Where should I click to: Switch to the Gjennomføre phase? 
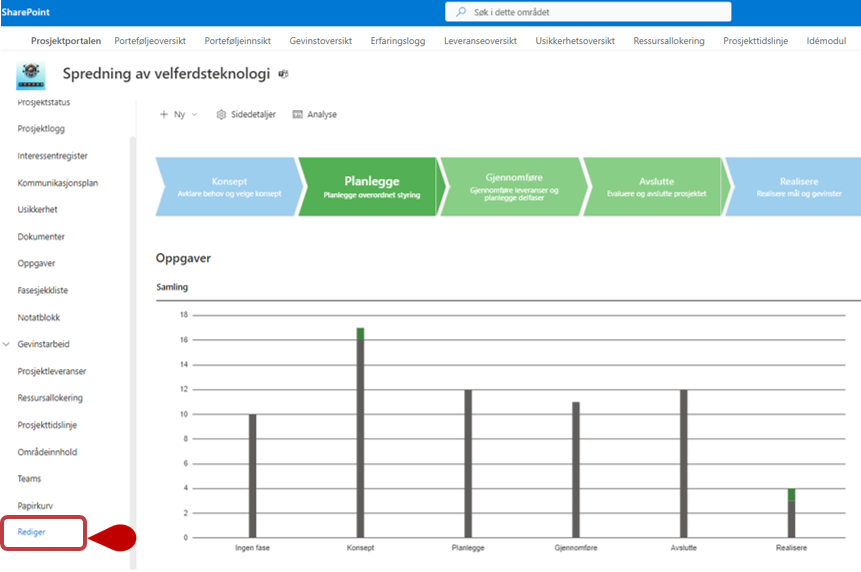pos(513,187)
